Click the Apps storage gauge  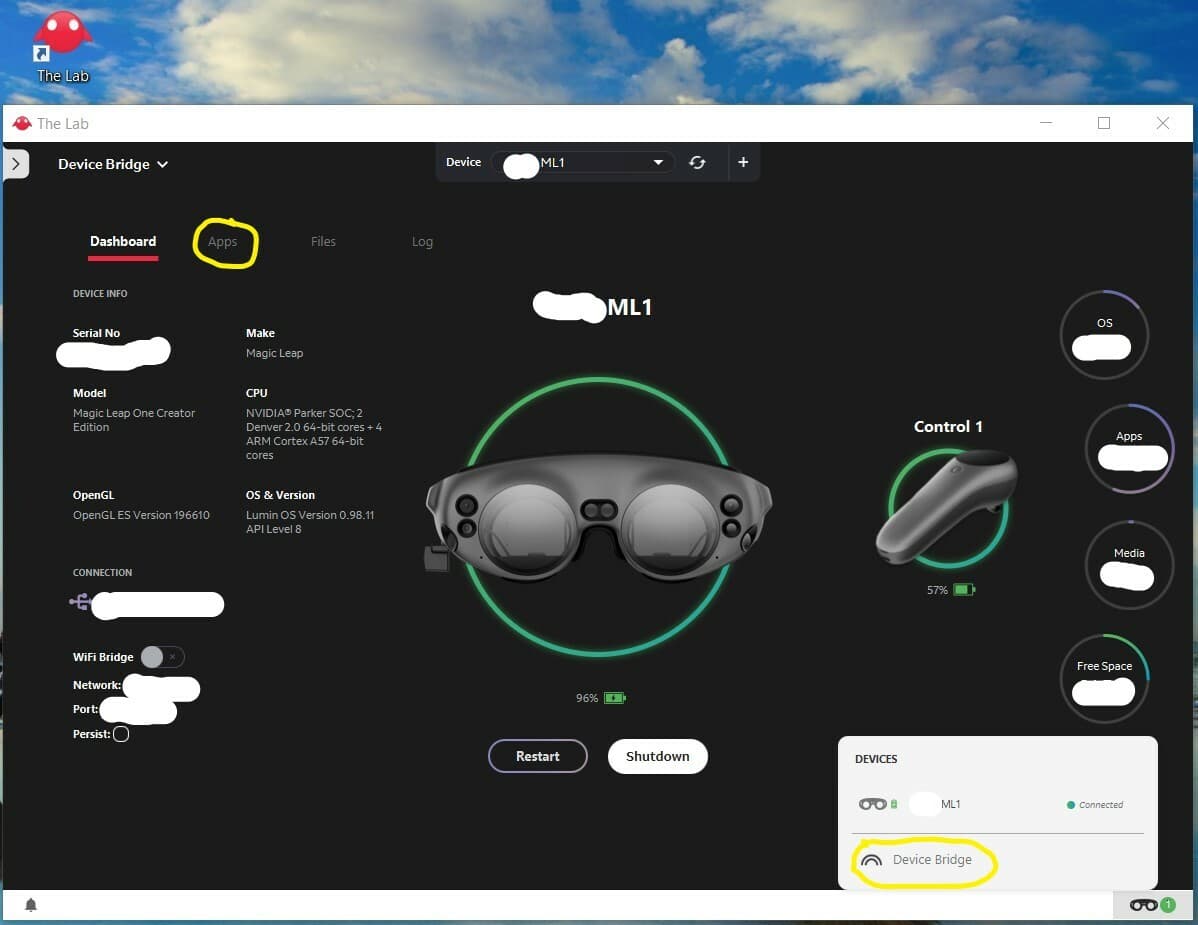tap(1129, 448)
